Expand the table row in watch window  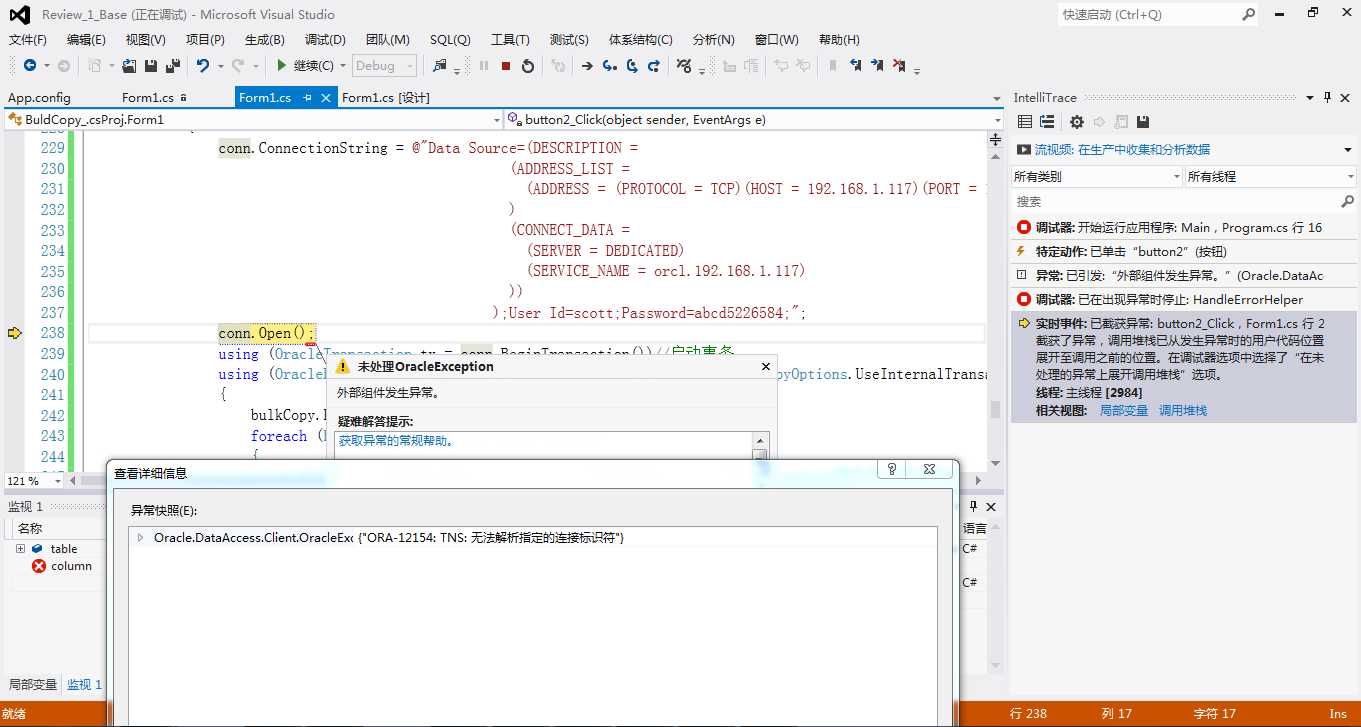pyautogui.click(x=20, y=549)
